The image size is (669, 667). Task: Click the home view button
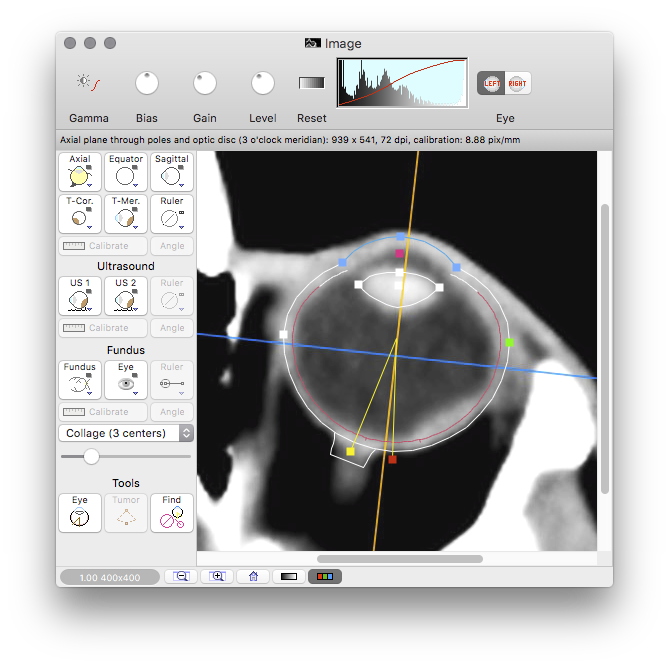pyautogui.click(x=253, y=577)
